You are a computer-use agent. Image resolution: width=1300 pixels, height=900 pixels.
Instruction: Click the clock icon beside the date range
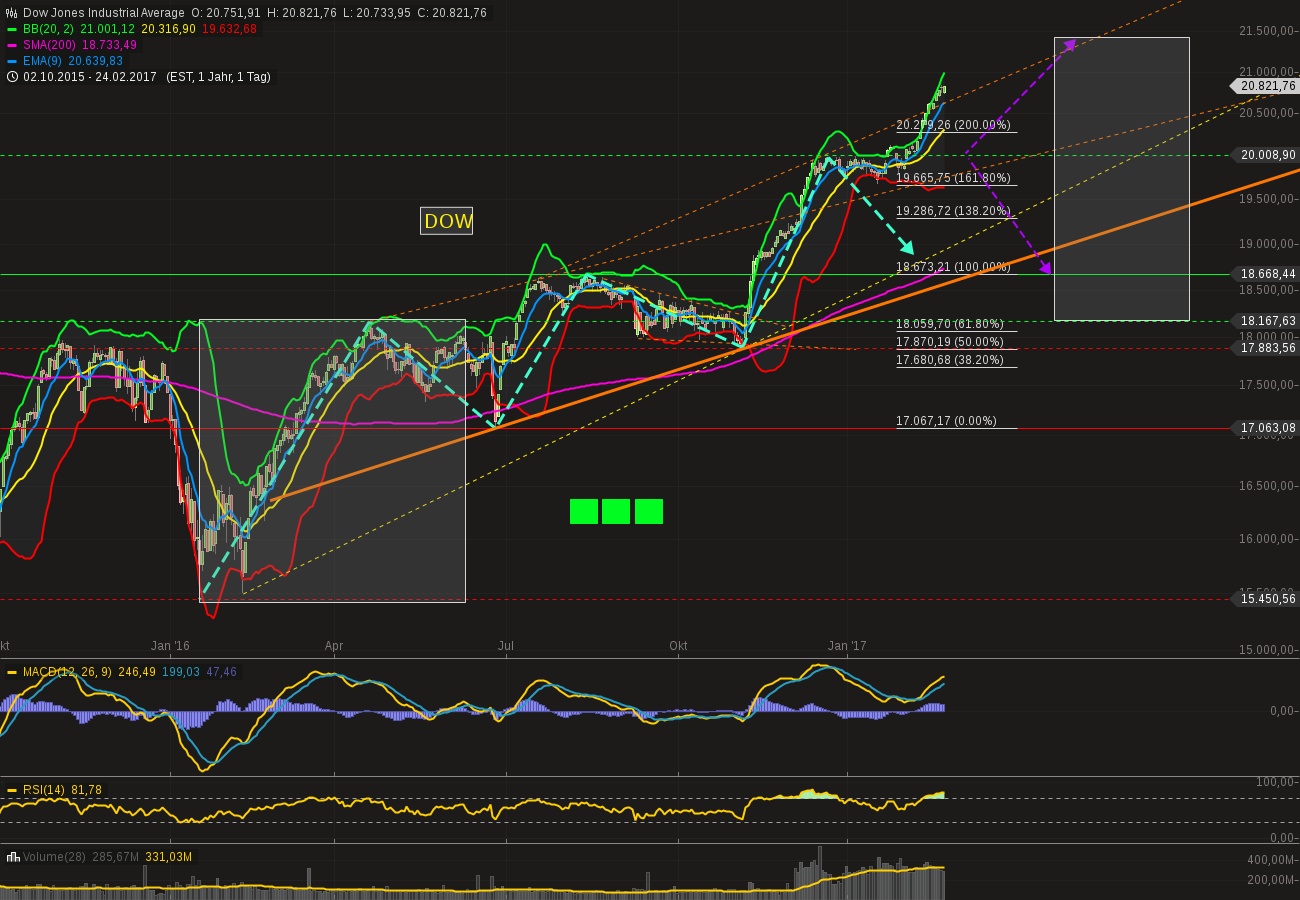coord(12,77)
